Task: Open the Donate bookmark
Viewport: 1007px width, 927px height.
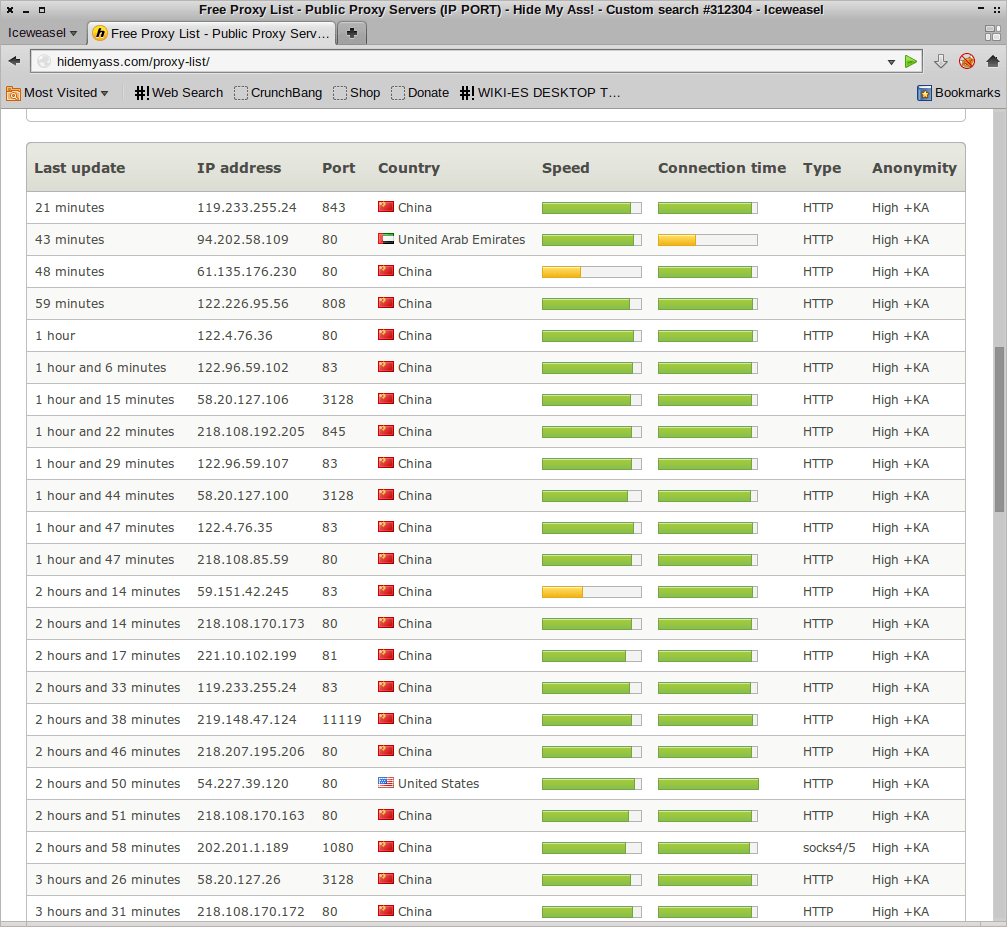Action: (x=420, y=93)
